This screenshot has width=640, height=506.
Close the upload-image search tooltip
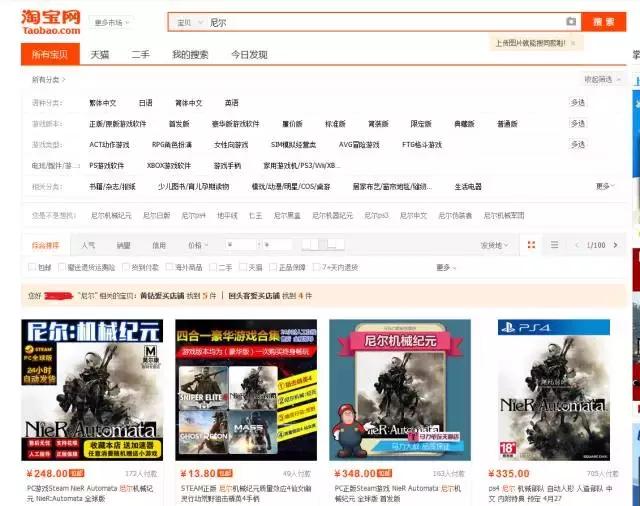click(x=573, y=43)
